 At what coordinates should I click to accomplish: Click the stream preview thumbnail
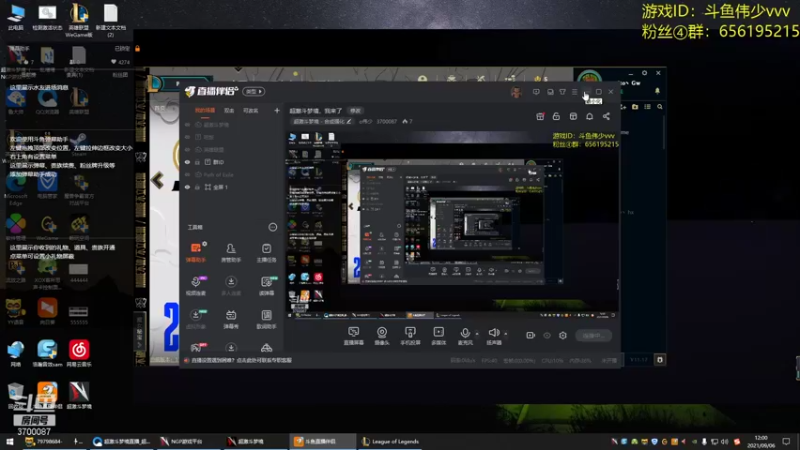point(453,225)
